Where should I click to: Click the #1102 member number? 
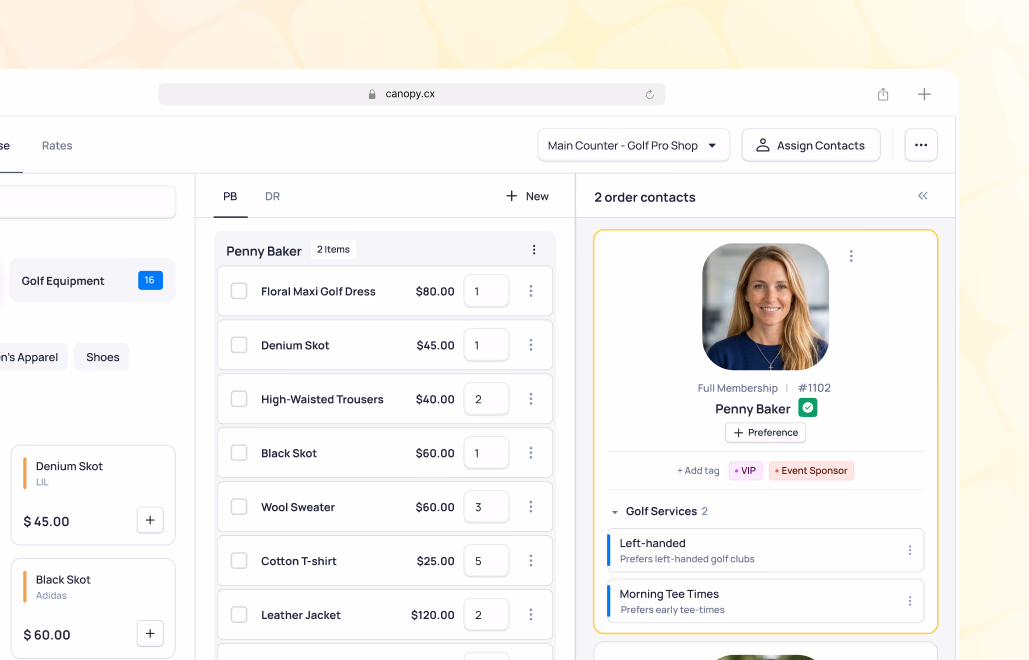click(x=814, y=388)
